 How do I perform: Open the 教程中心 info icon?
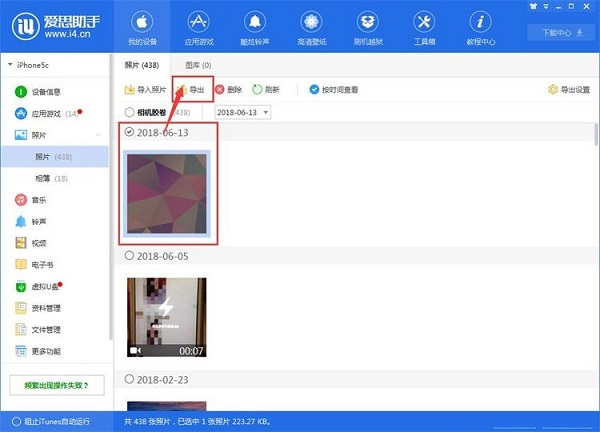click(481, 28)
